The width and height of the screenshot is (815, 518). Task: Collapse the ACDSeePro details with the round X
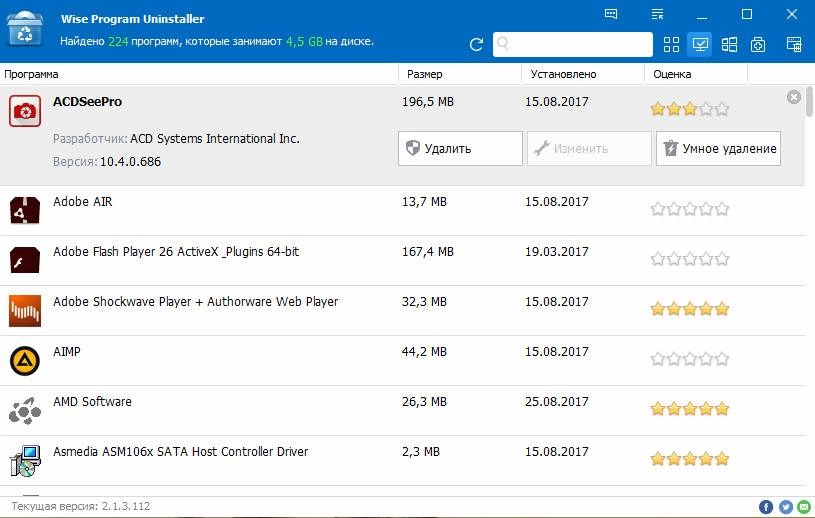[x=794, y=97]
